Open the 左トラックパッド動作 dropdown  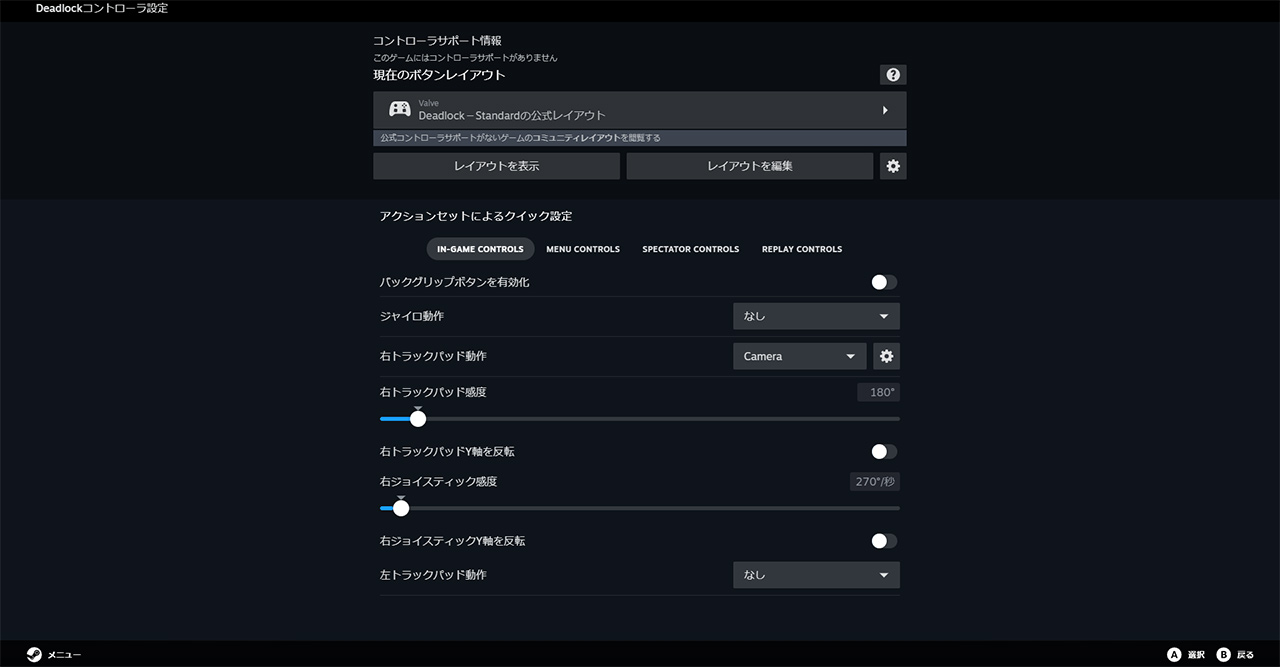tap(816, 575)
